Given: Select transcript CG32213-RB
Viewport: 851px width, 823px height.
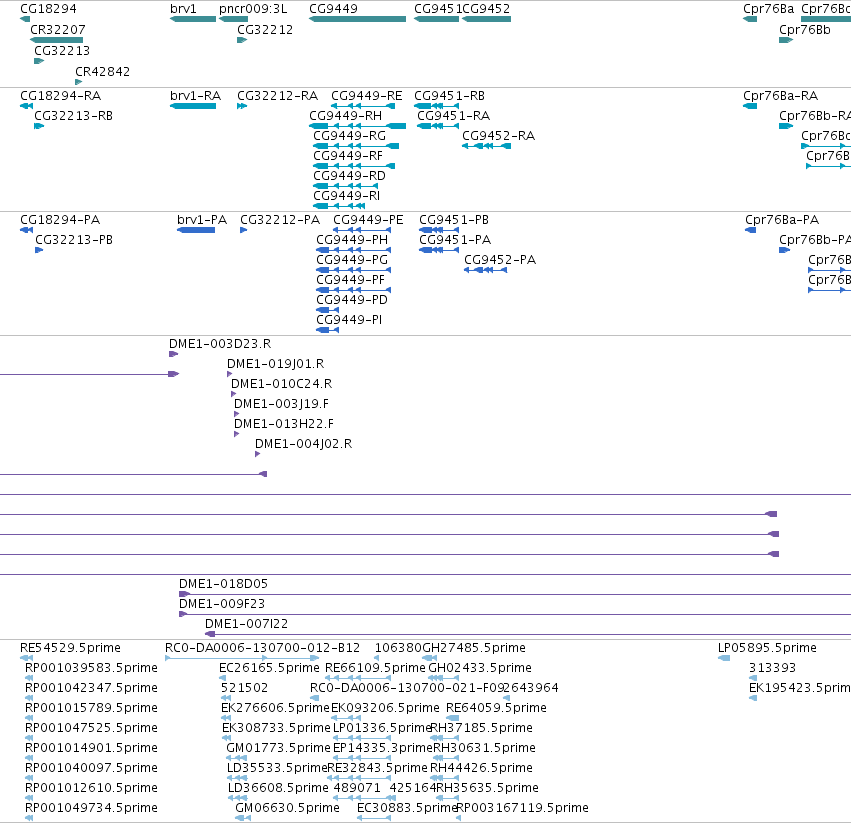Looking at the screenshot, I should coord(73,116).
